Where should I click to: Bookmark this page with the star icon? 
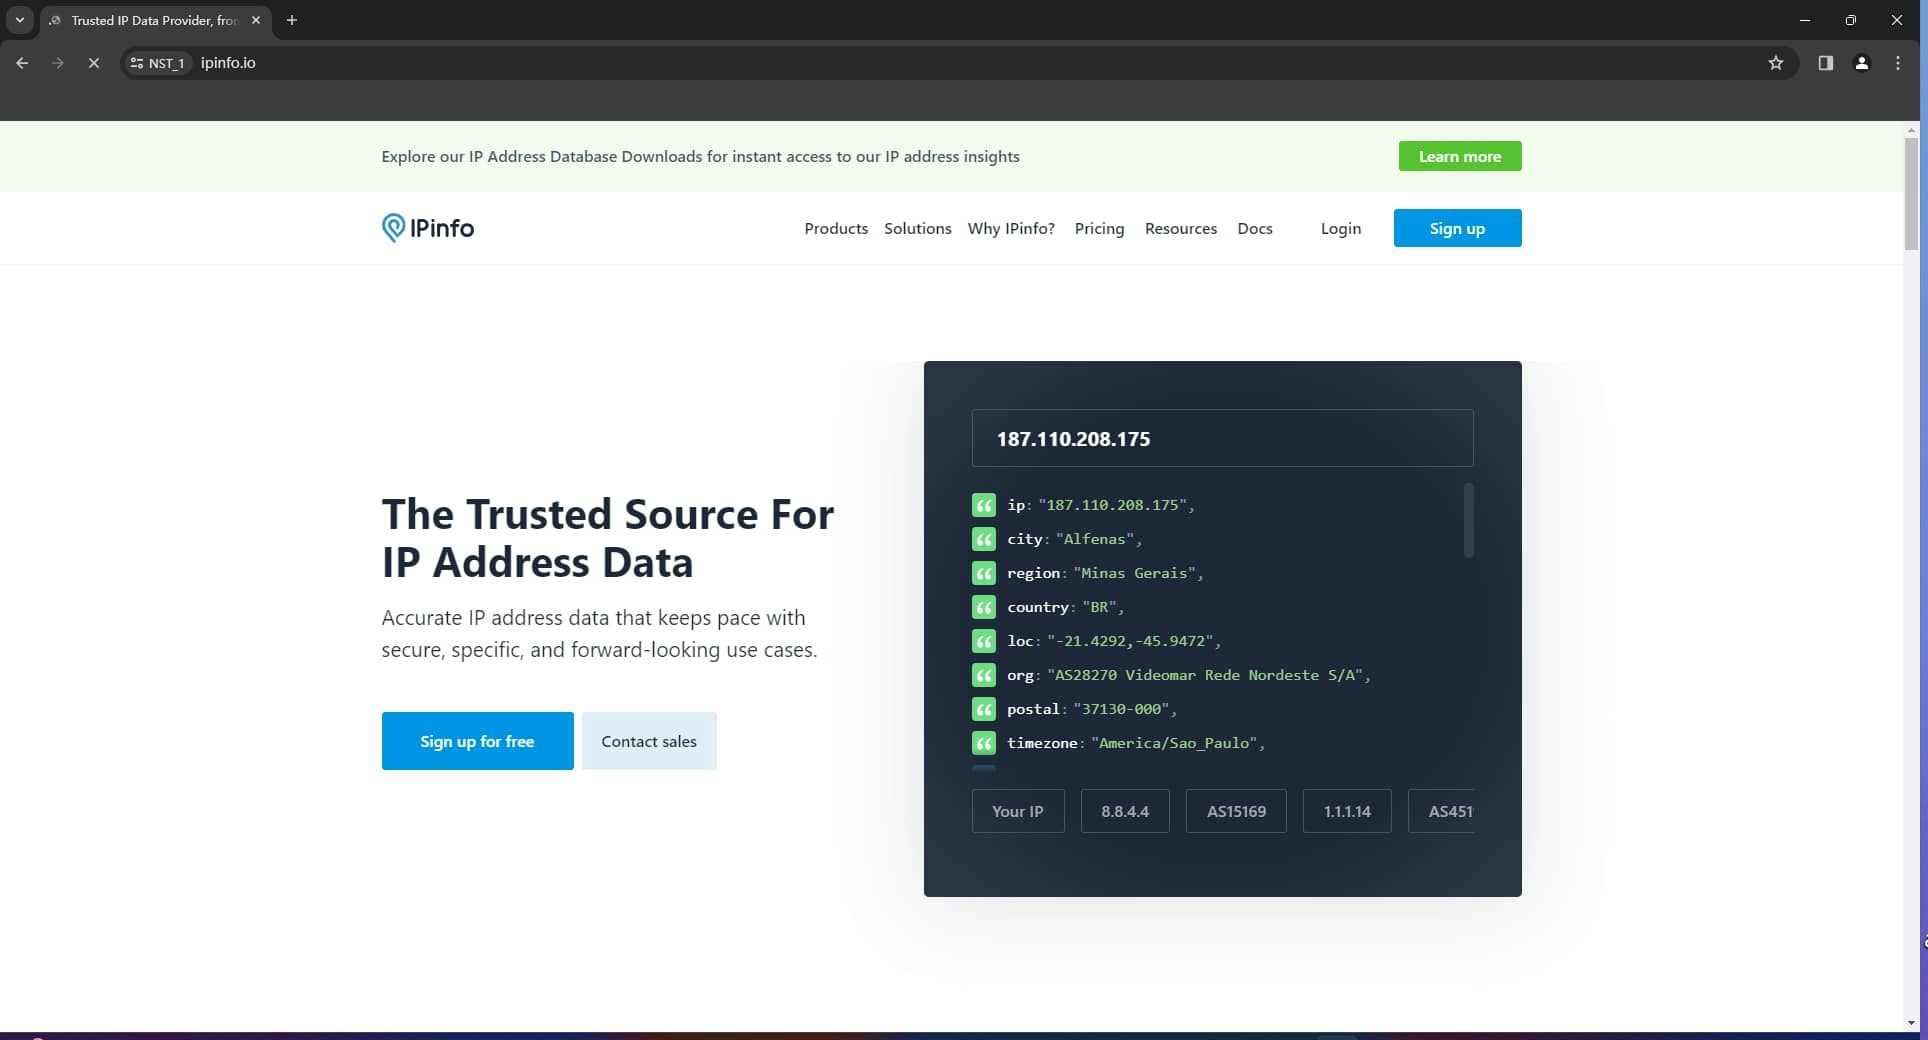pos(1776,63)
